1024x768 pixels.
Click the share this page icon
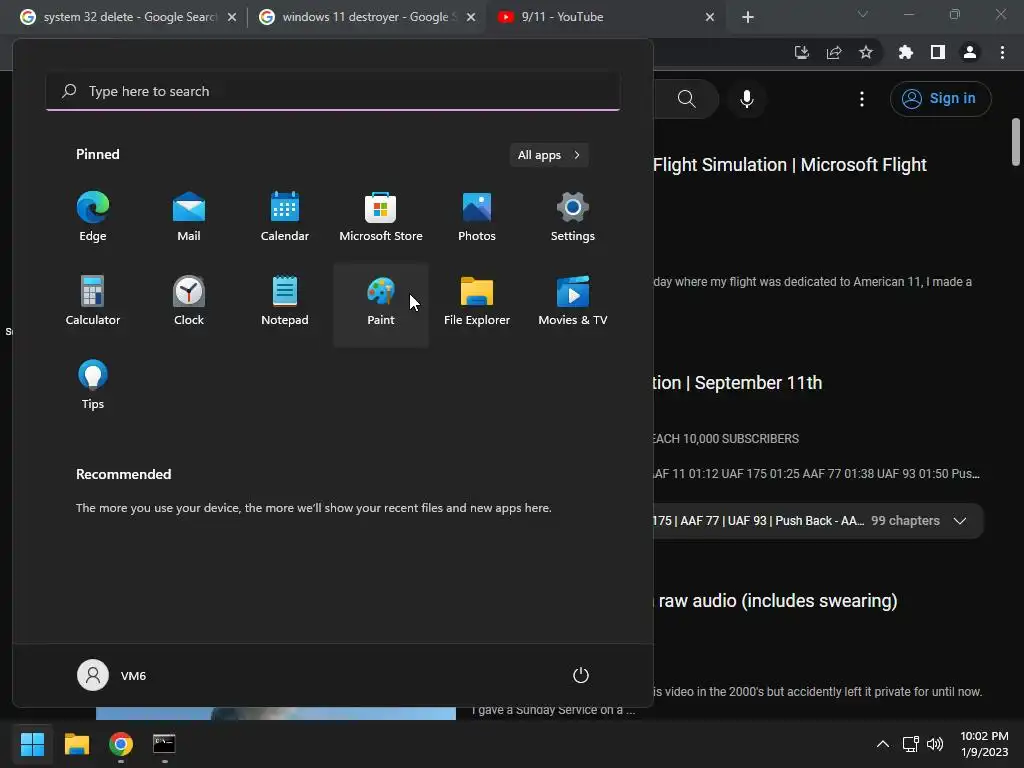(x=834, y=52)
